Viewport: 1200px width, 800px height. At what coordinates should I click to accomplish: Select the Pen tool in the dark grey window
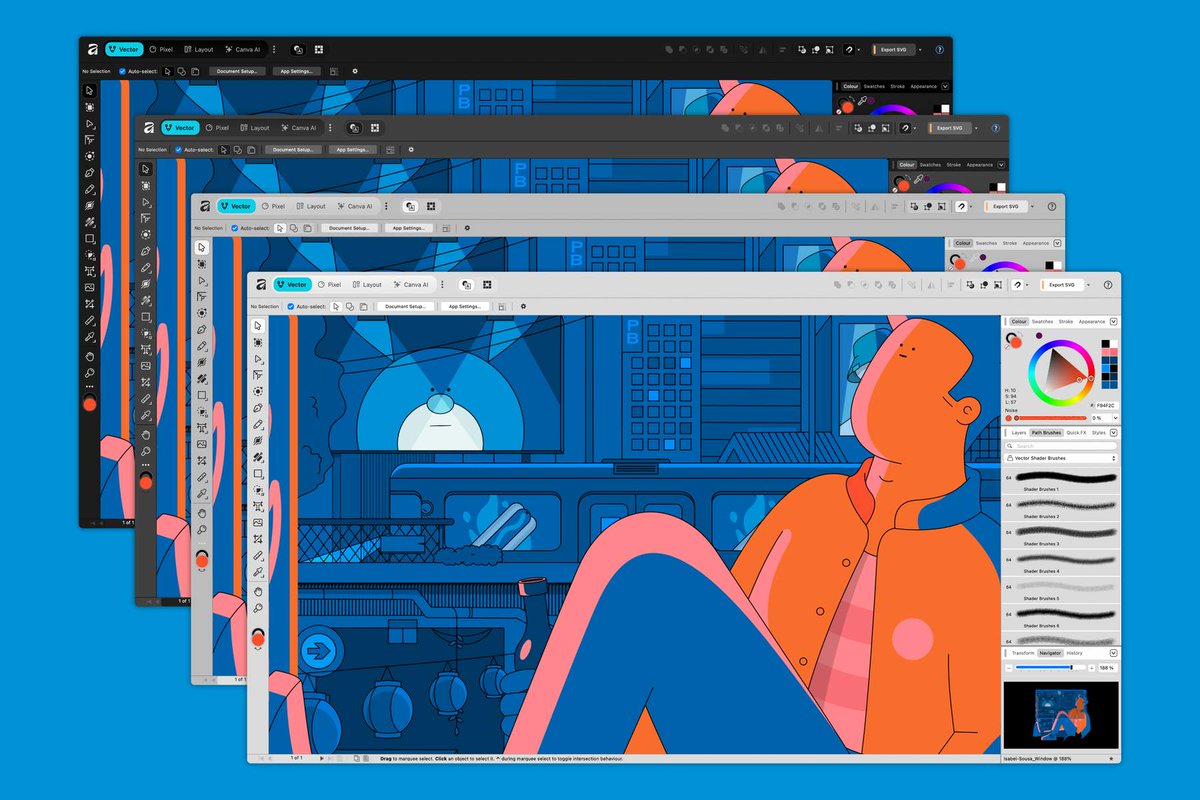click(x=145, y=251)
